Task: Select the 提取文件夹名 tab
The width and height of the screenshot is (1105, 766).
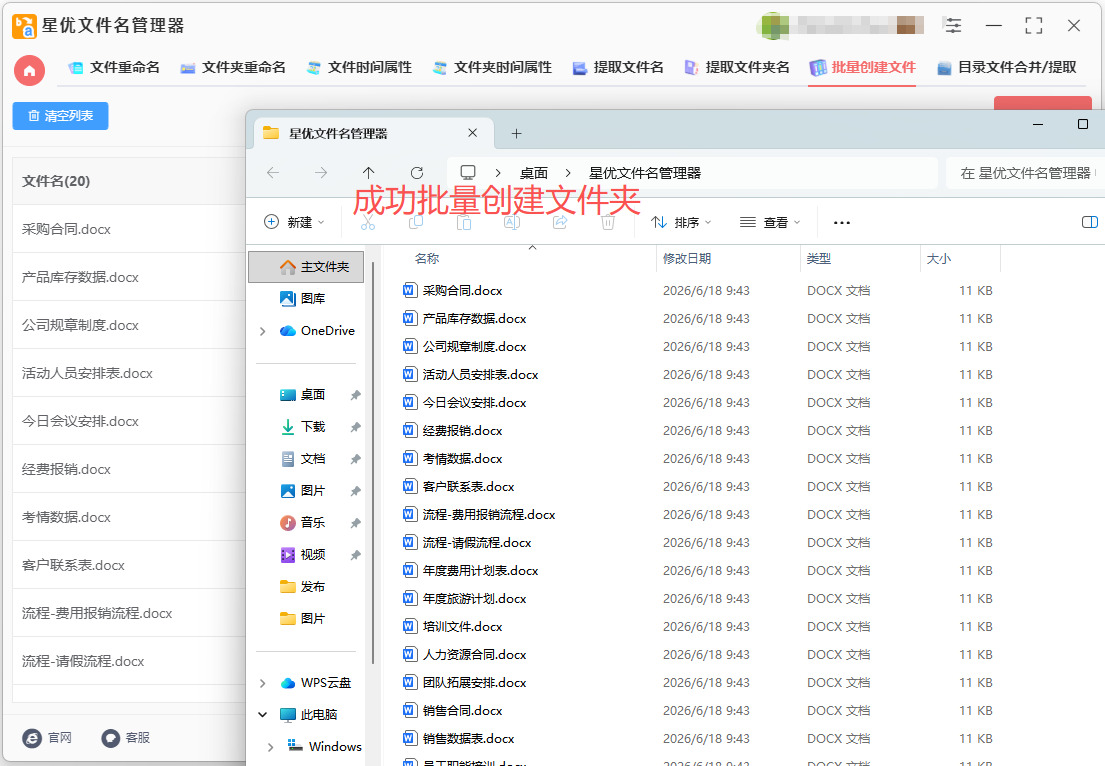Action: (737, 68)
